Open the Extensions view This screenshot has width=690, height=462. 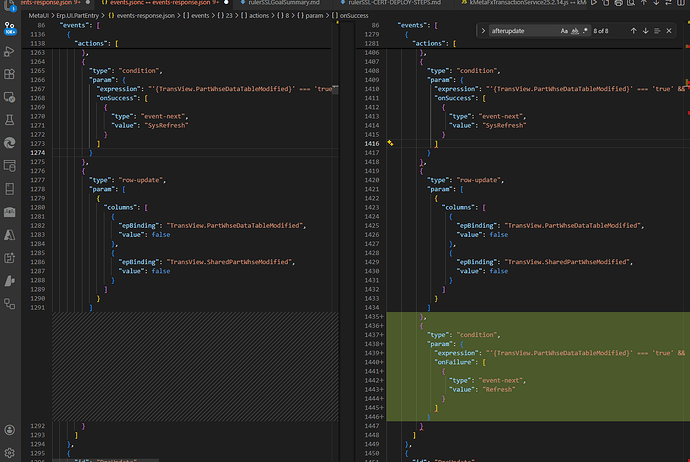10,74
